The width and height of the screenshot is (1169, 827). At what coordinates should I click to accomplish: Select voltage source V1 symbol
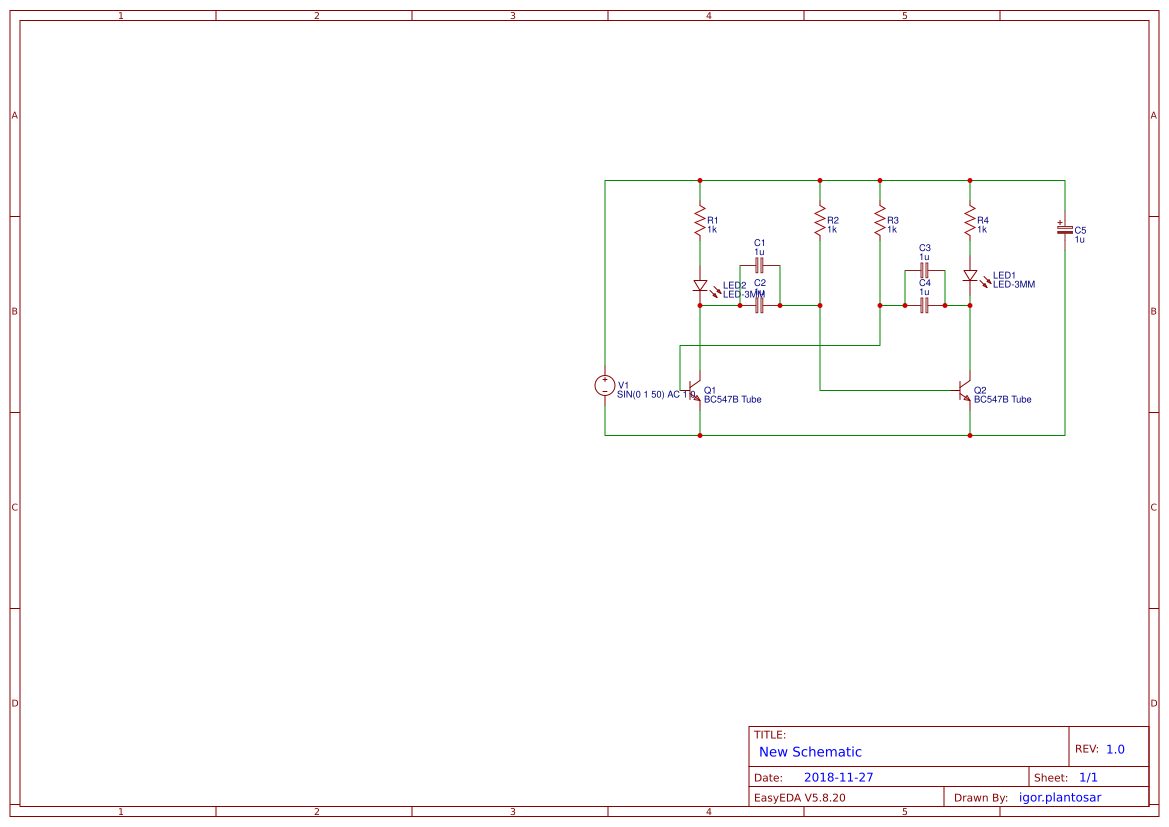click(605, 386)
